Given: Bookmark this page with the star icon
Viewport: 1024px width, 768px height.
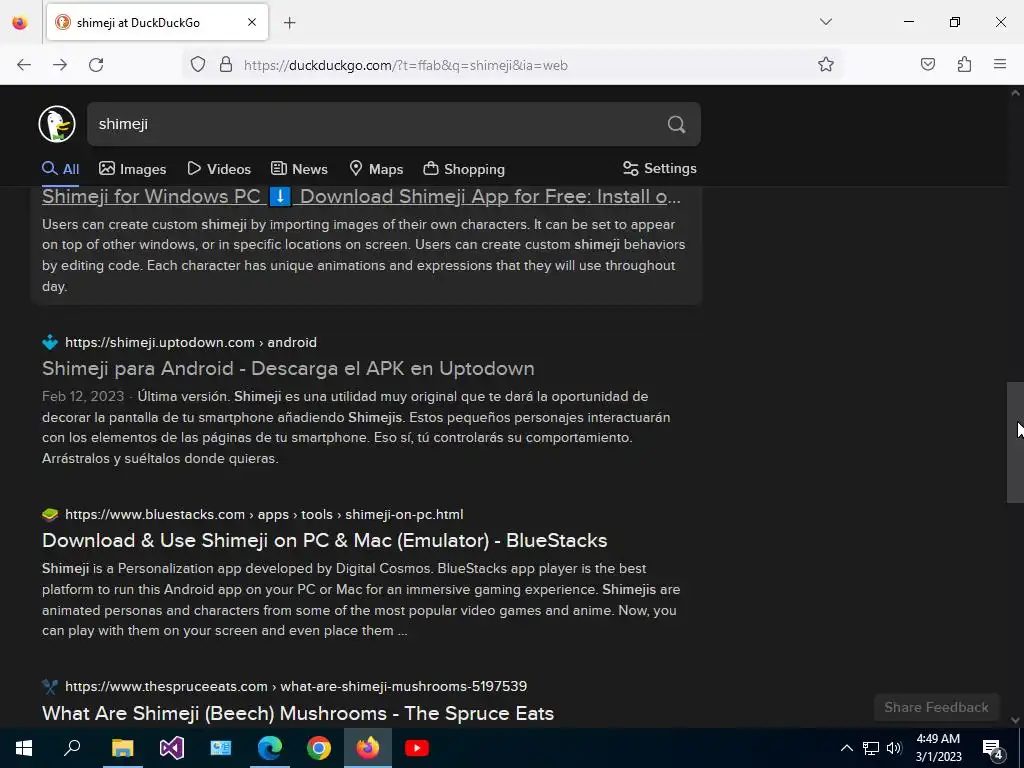Looking at the screenshot, I should pos(825,65).
